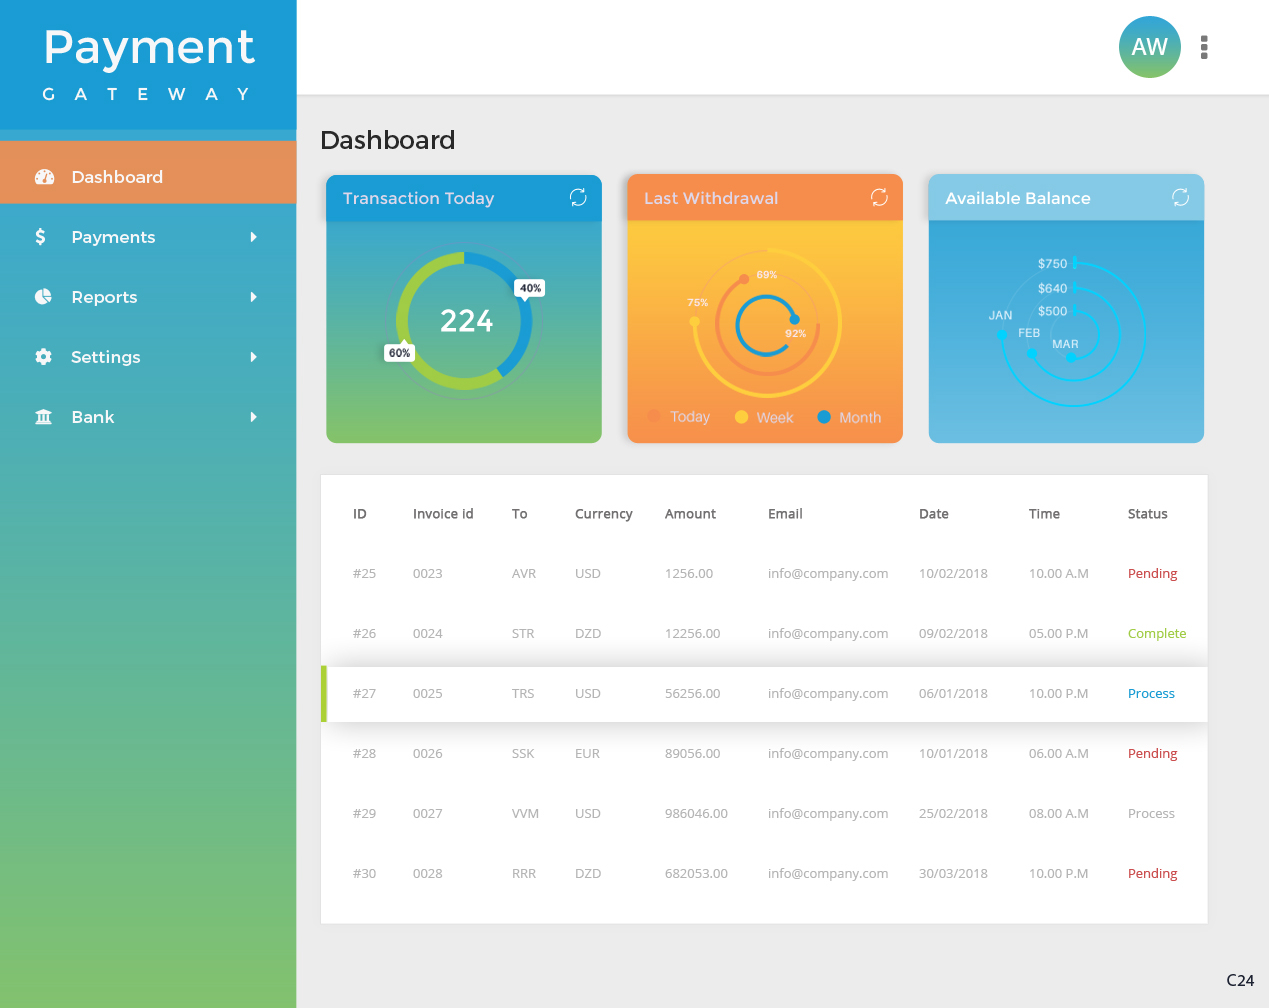This screenshot has width=1269, height=1008.
Task: Click the 75% marker on withdrawal chart
Action: (x=697, y=302)
